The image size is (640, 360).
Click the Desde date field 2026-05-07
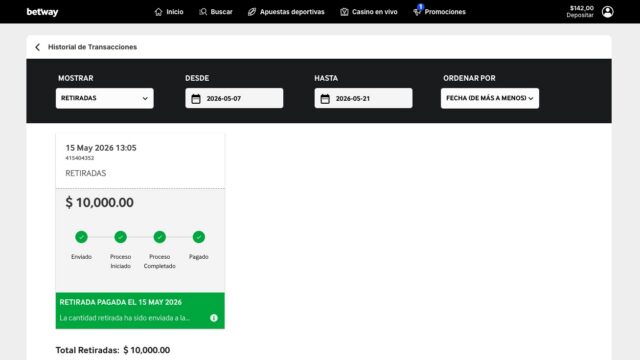(234, 98)
